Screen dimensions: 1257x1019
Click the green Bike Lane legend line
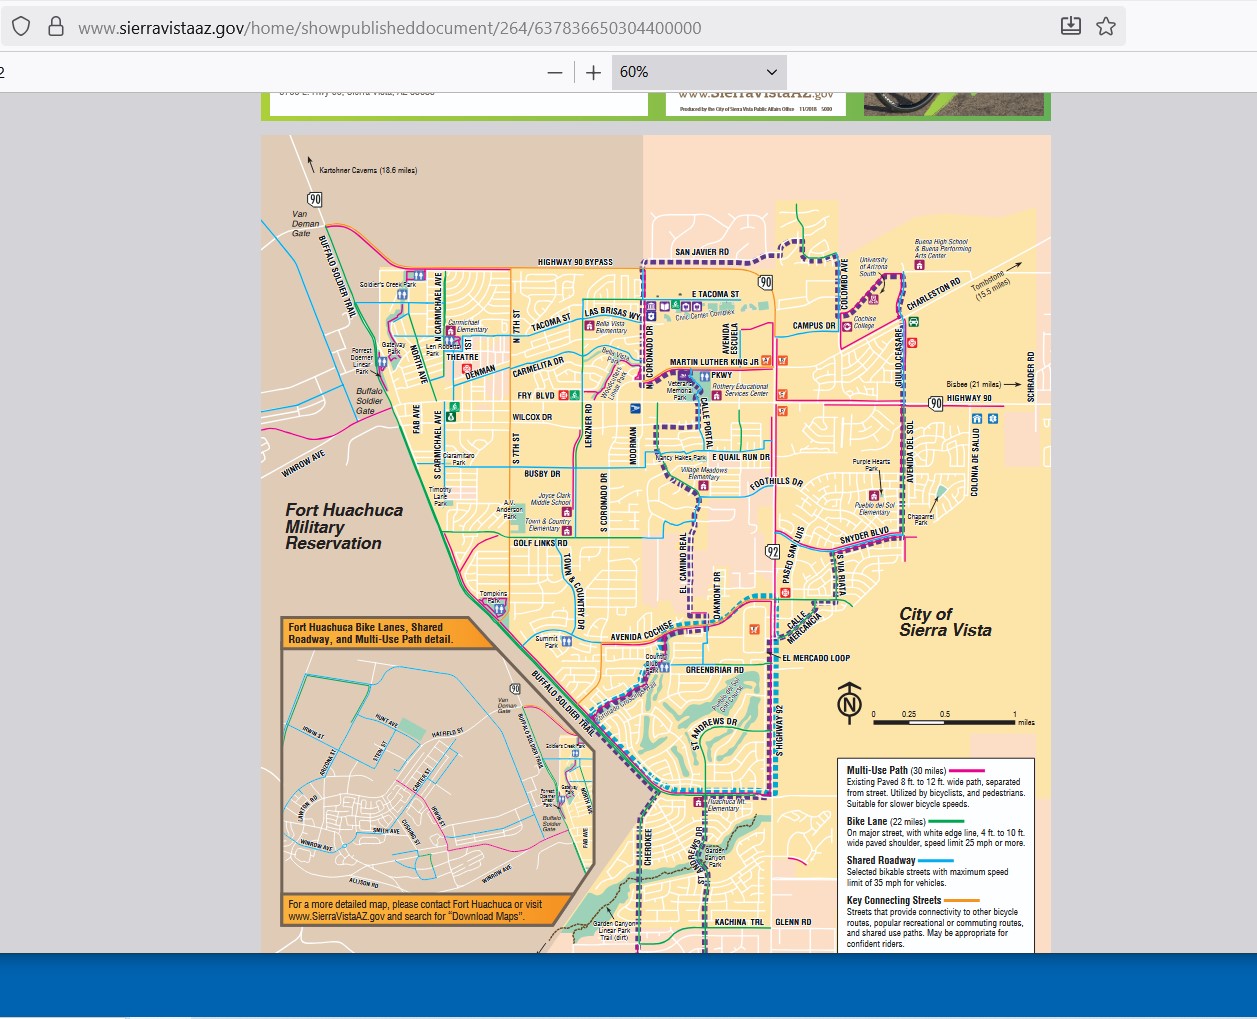(x=945, y=821)
